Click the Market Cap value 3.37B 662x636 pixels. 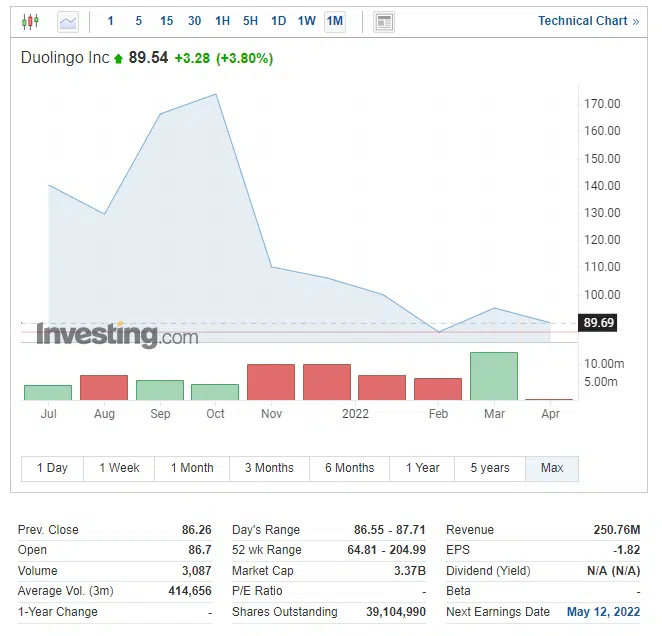[410, 571]
